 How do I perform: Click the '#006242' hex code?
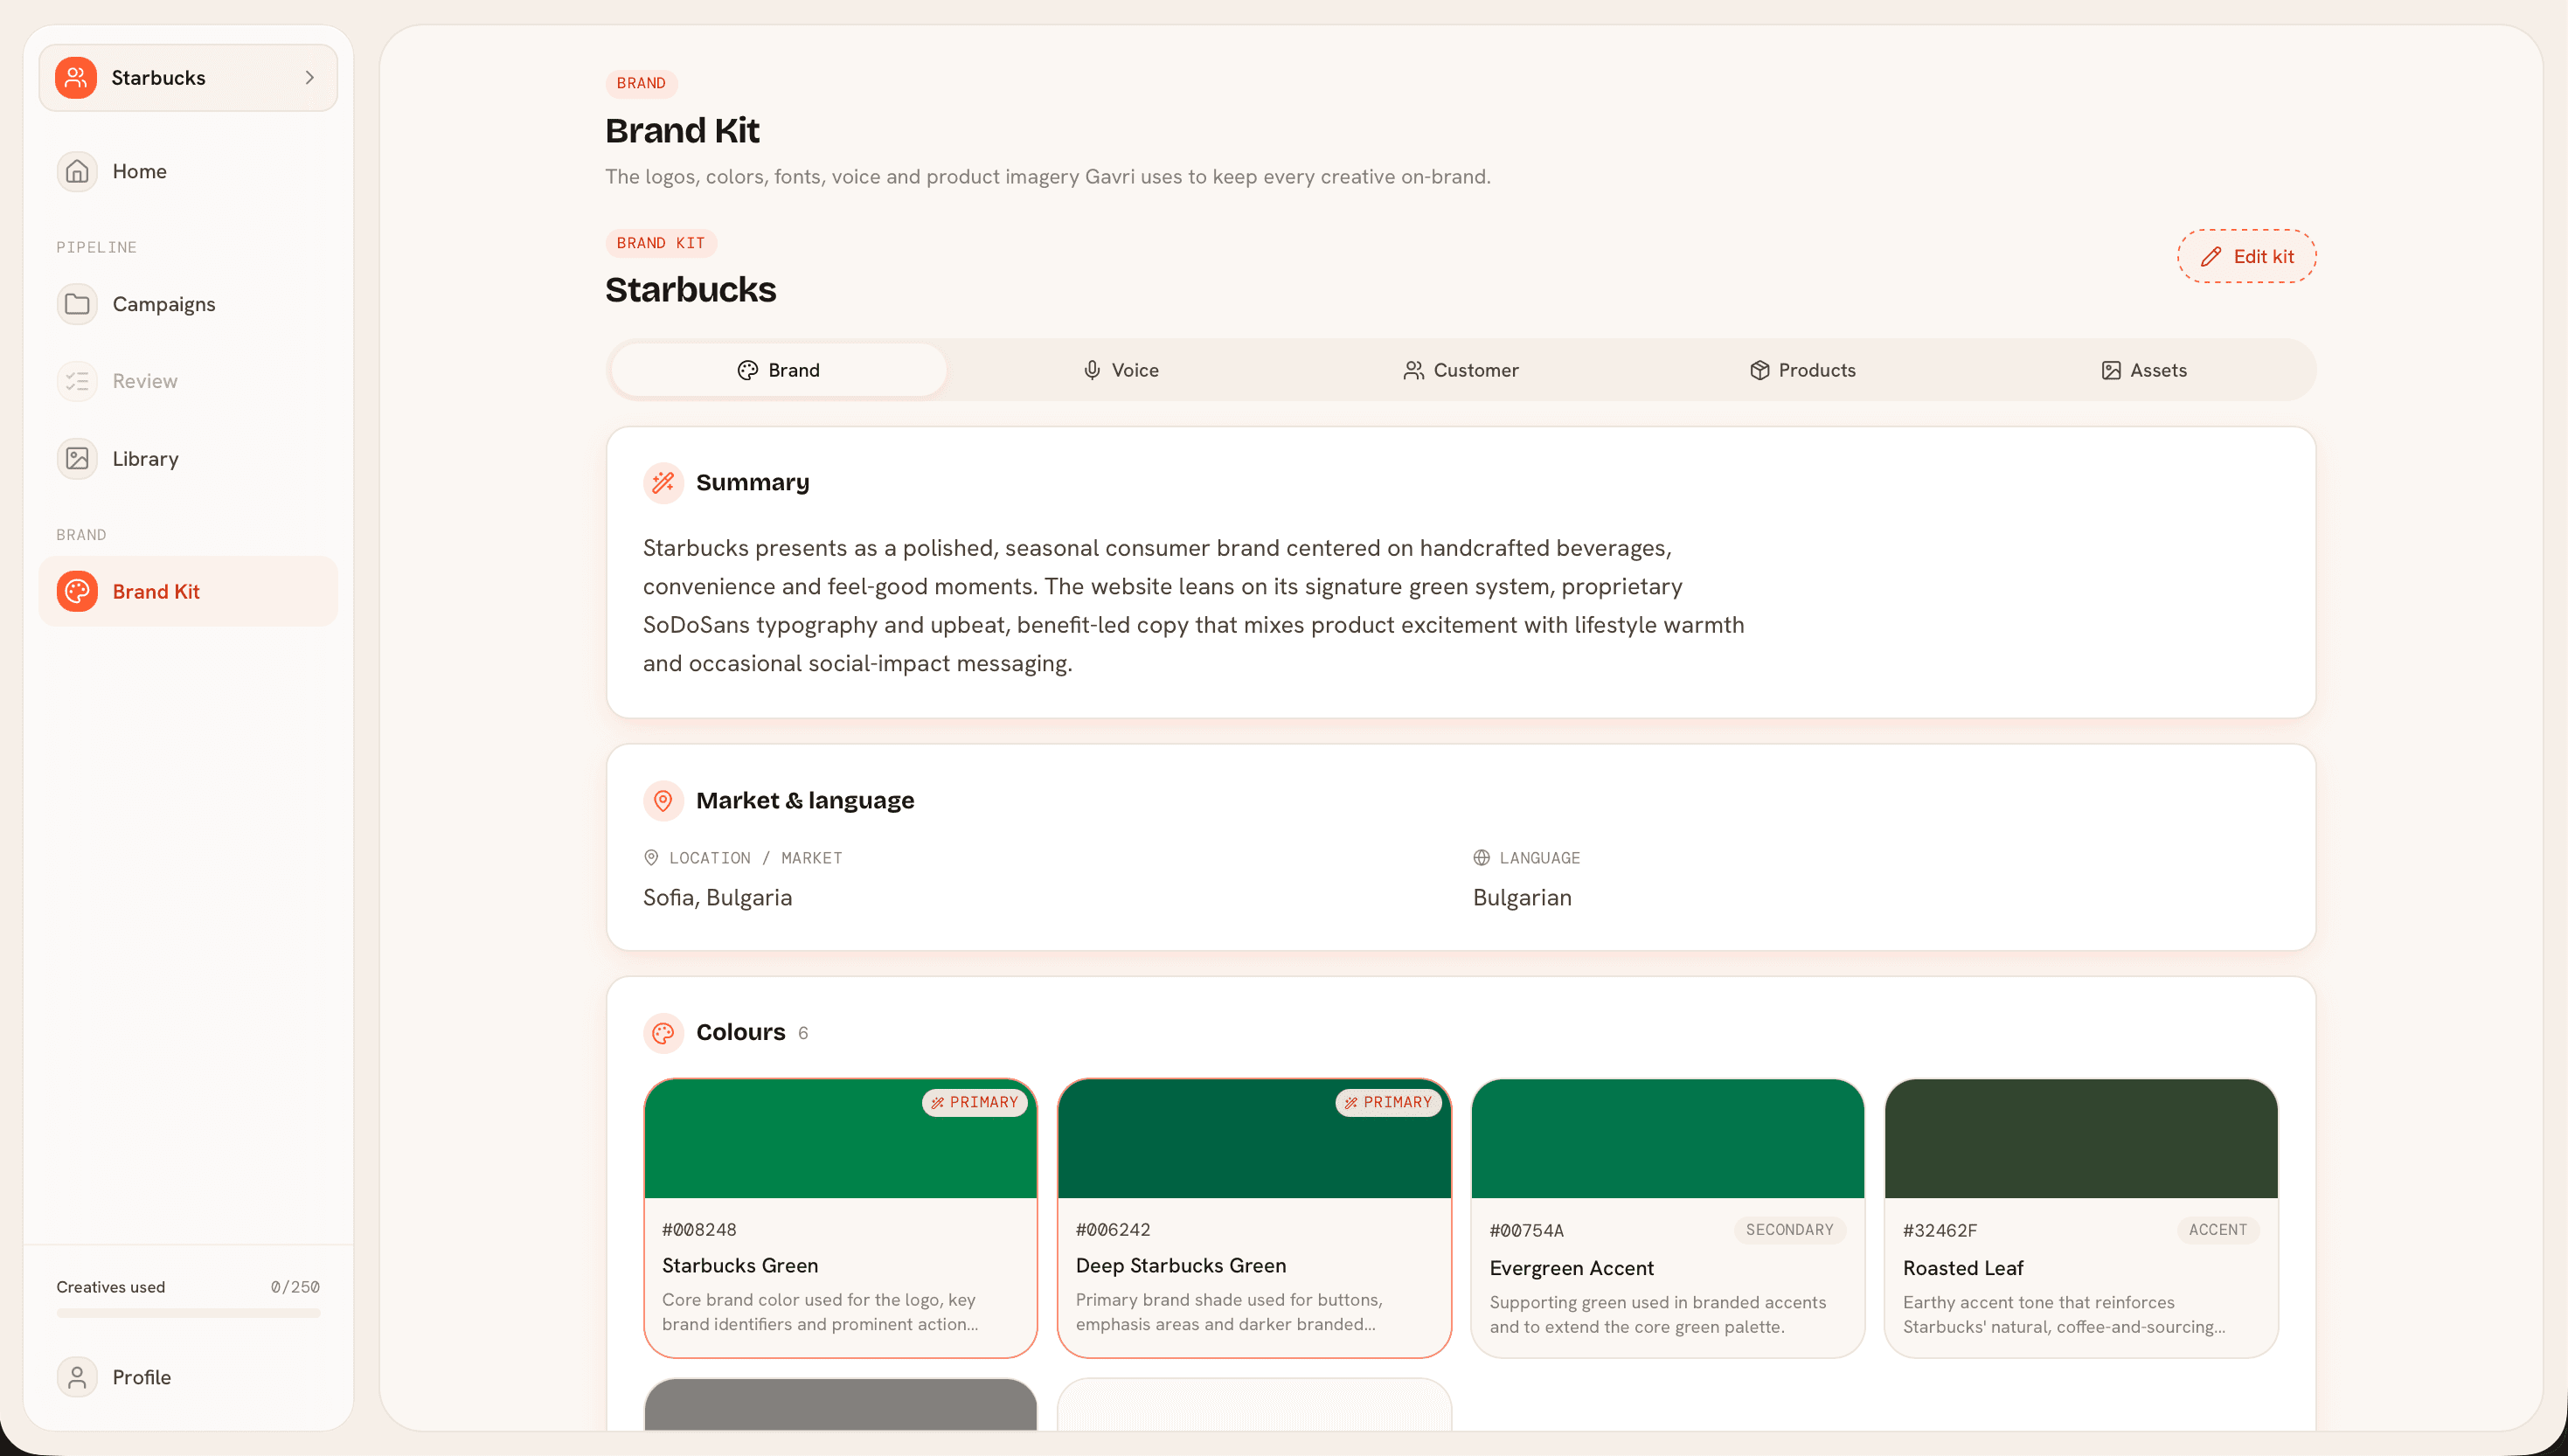click(1112, 1229)
